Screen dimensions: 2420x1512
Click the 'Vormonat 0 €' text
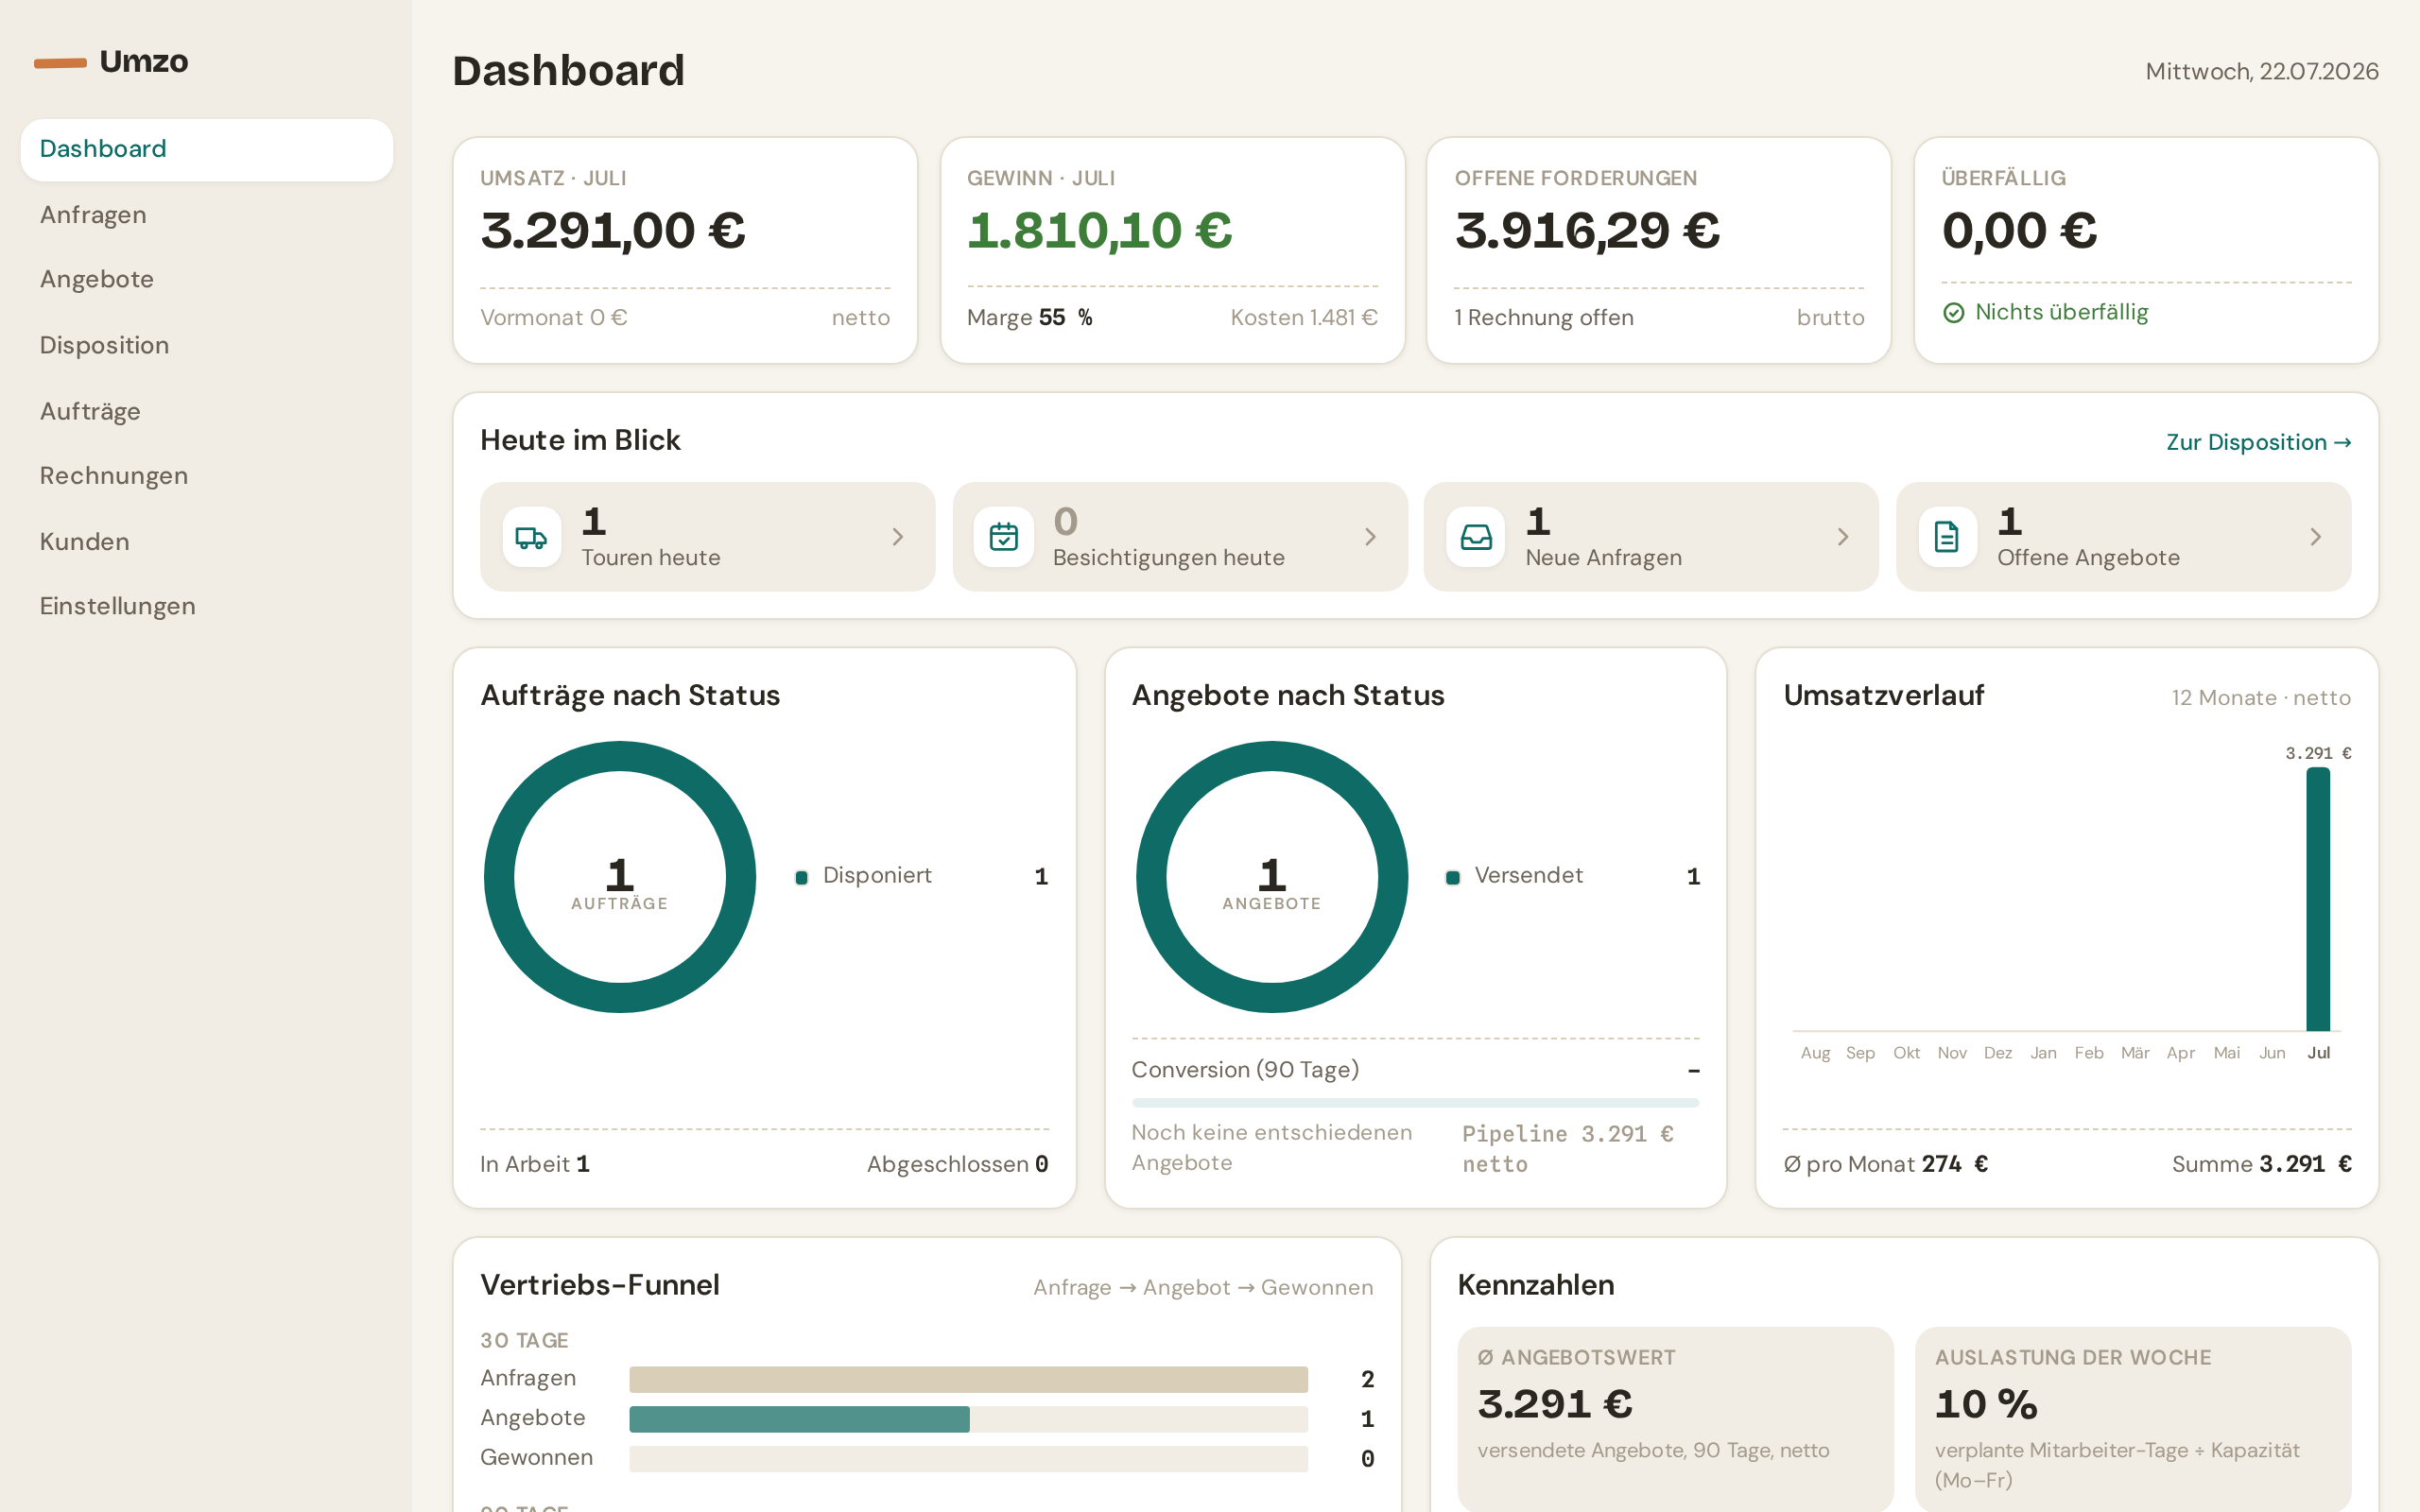tap(554, 318)
